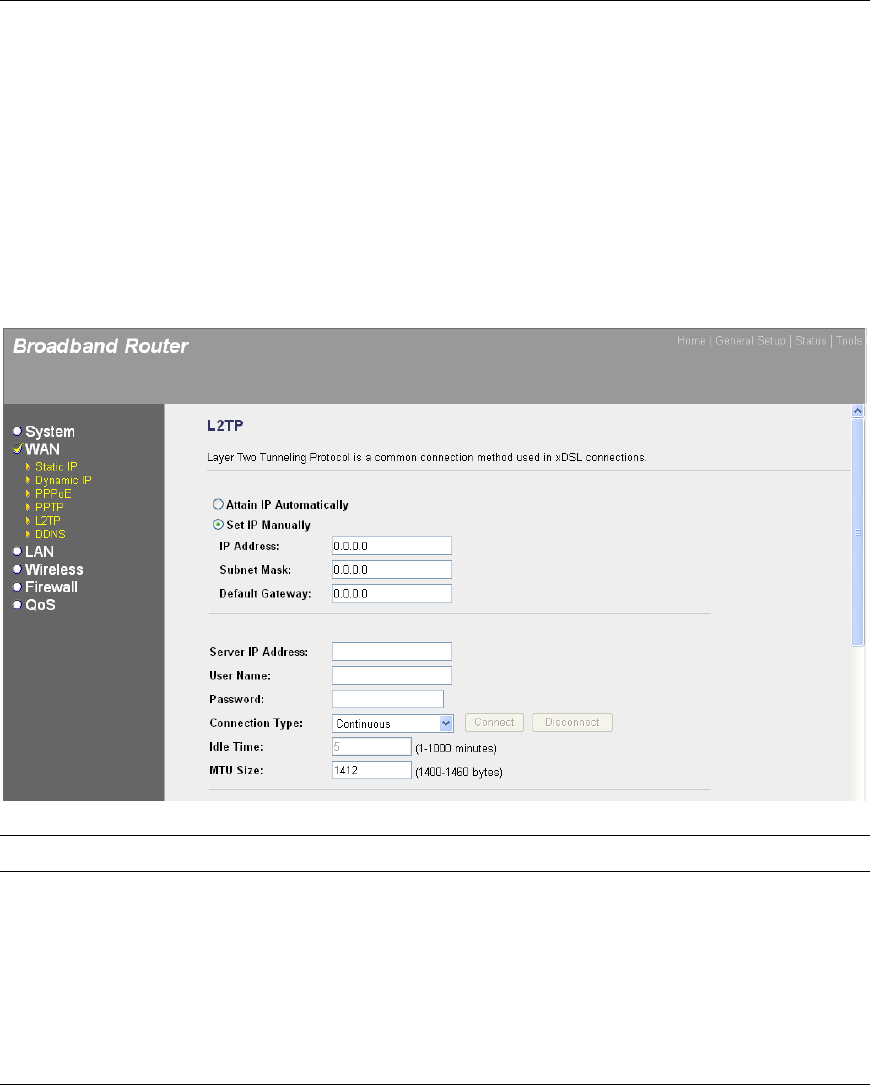Image resolution: width=870 pixels, height=1085 pixels.
Task: Open the Firewall menu section
Action: (x=51, y=587)
